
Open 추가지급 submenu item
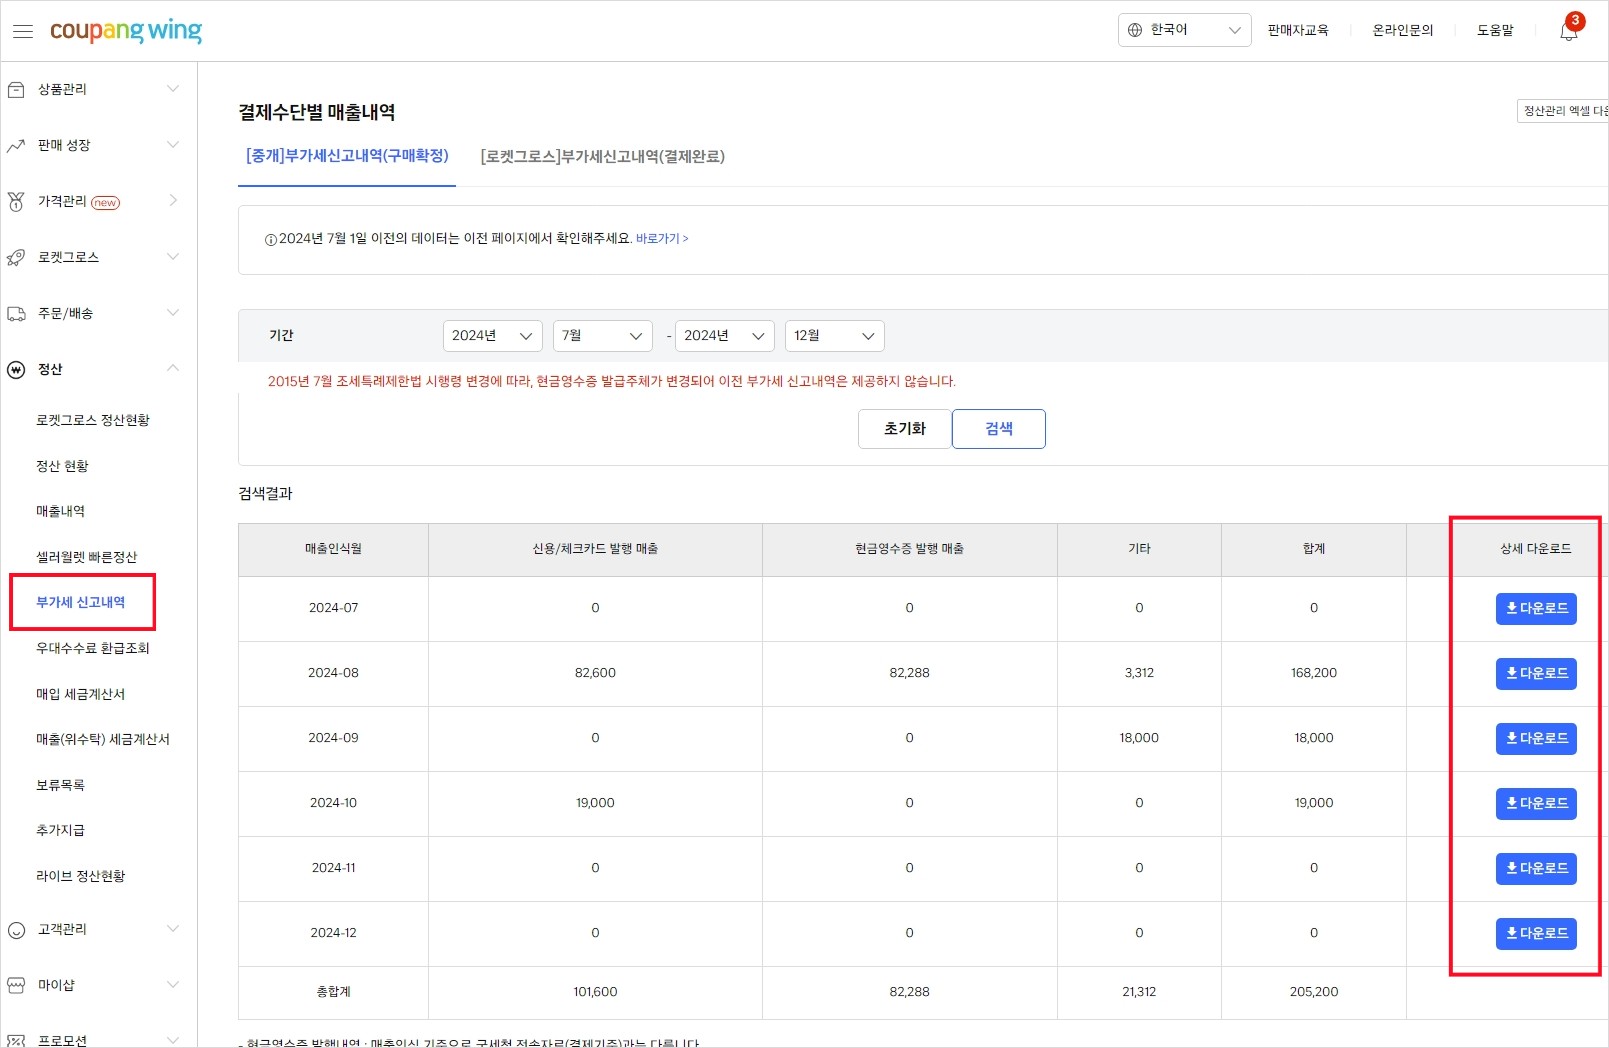pos(60,831)
